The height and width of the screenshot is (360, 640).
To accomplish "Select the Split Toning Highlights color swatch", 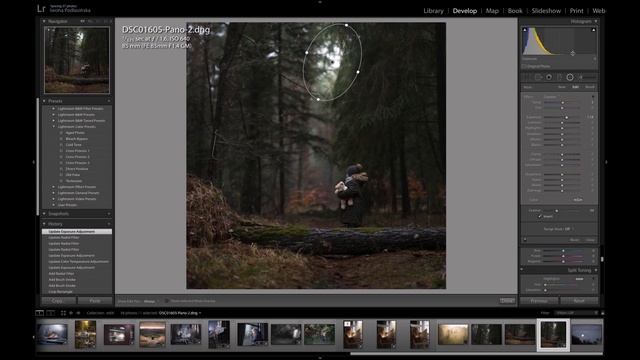I will [x=579, y=279].
